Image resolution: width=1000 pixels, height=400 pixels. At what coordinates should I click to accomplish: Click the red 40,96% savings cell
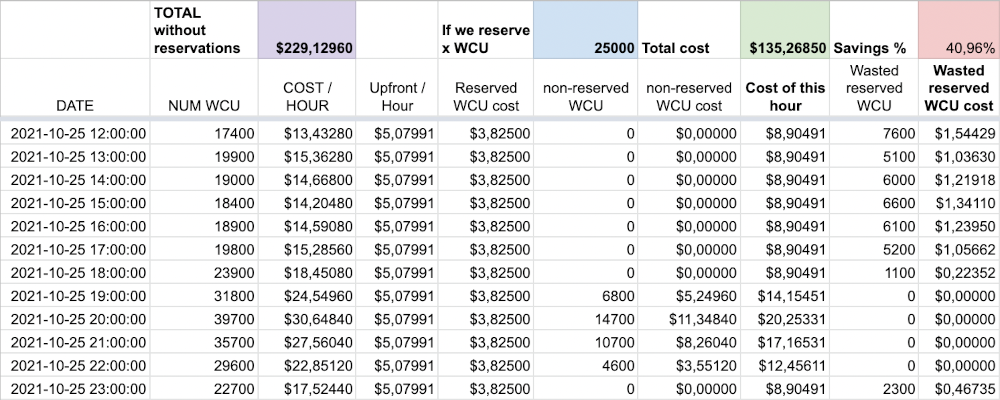point(958,30)
